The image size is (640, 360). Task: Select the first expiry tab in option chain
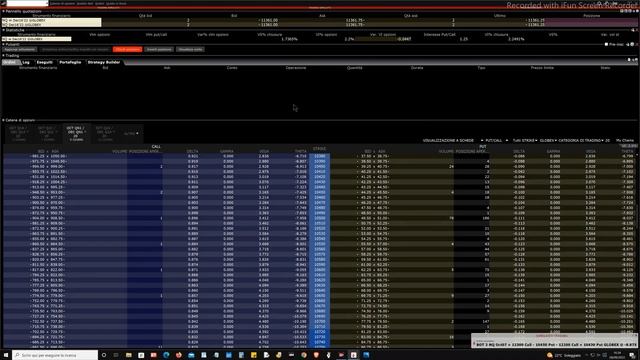pos(19,133)
